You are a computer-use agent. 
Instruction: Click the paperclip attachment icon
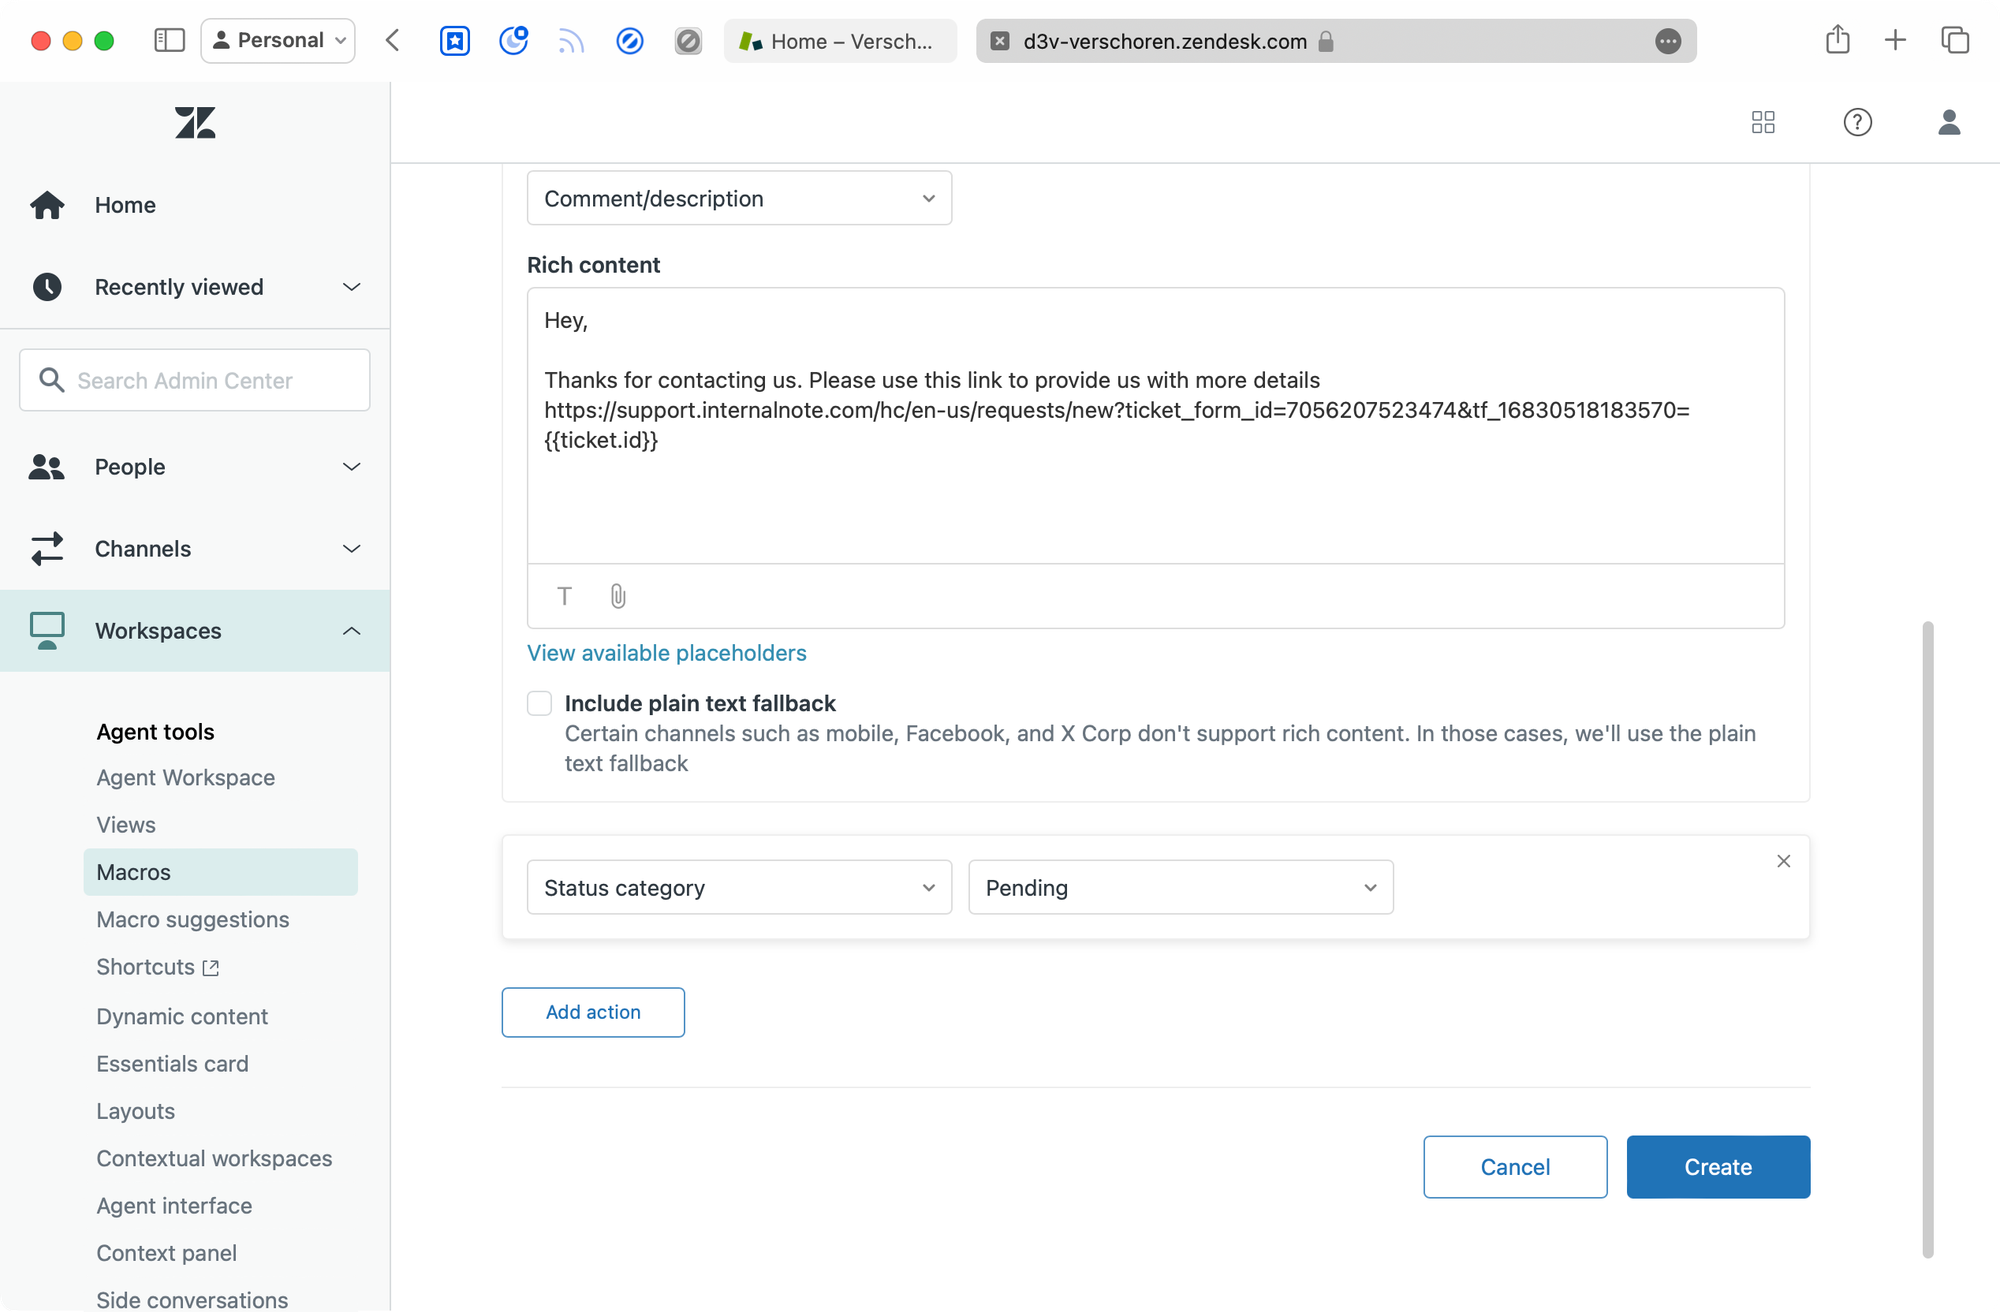[618, 597]
